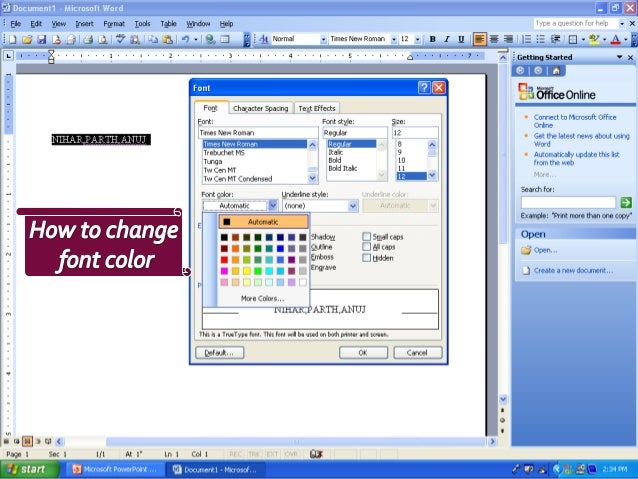
Task: Click the Center alignment toolbar icon
Action: pos(494,39)
